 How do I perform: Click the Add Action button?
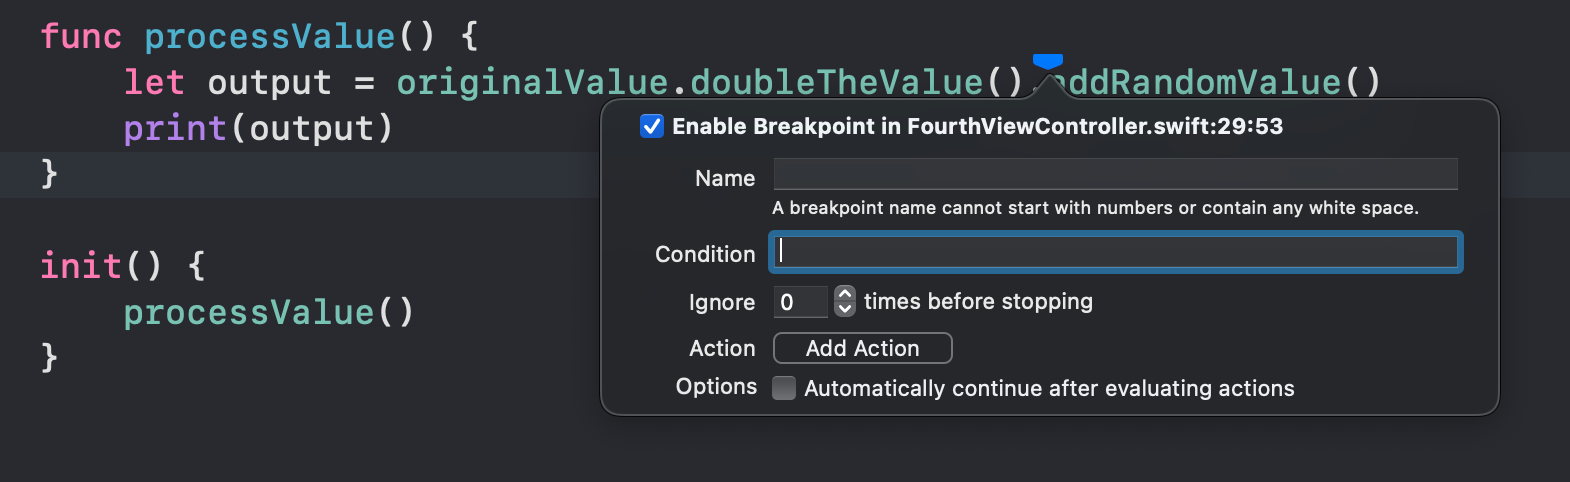point(863,348)
